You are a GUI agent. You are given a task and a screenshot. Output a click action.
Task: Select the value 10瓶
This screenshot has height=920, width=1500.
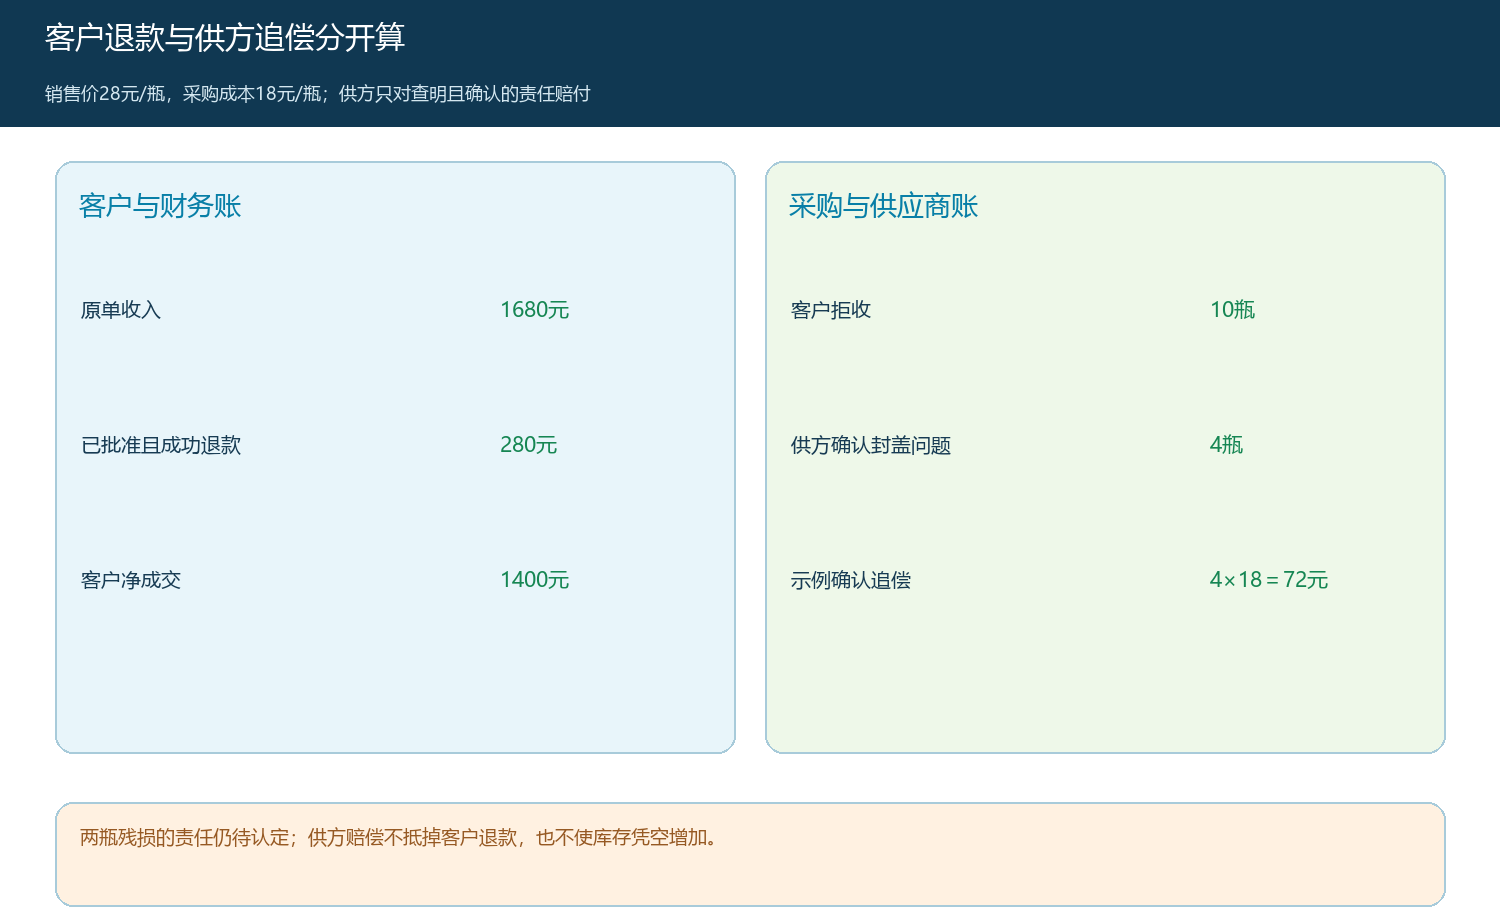click(1233, 310)
